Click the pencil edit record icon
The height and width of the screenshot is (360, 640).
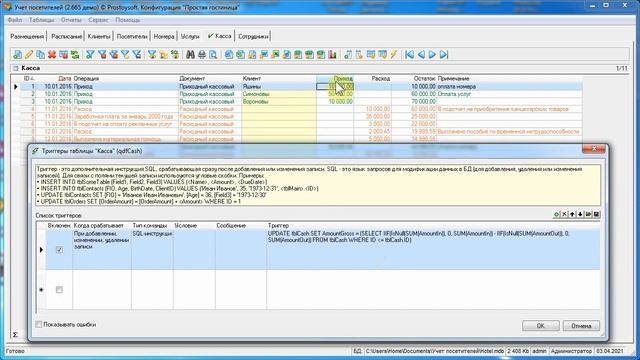pyautogui.click(x=29, y=55)
